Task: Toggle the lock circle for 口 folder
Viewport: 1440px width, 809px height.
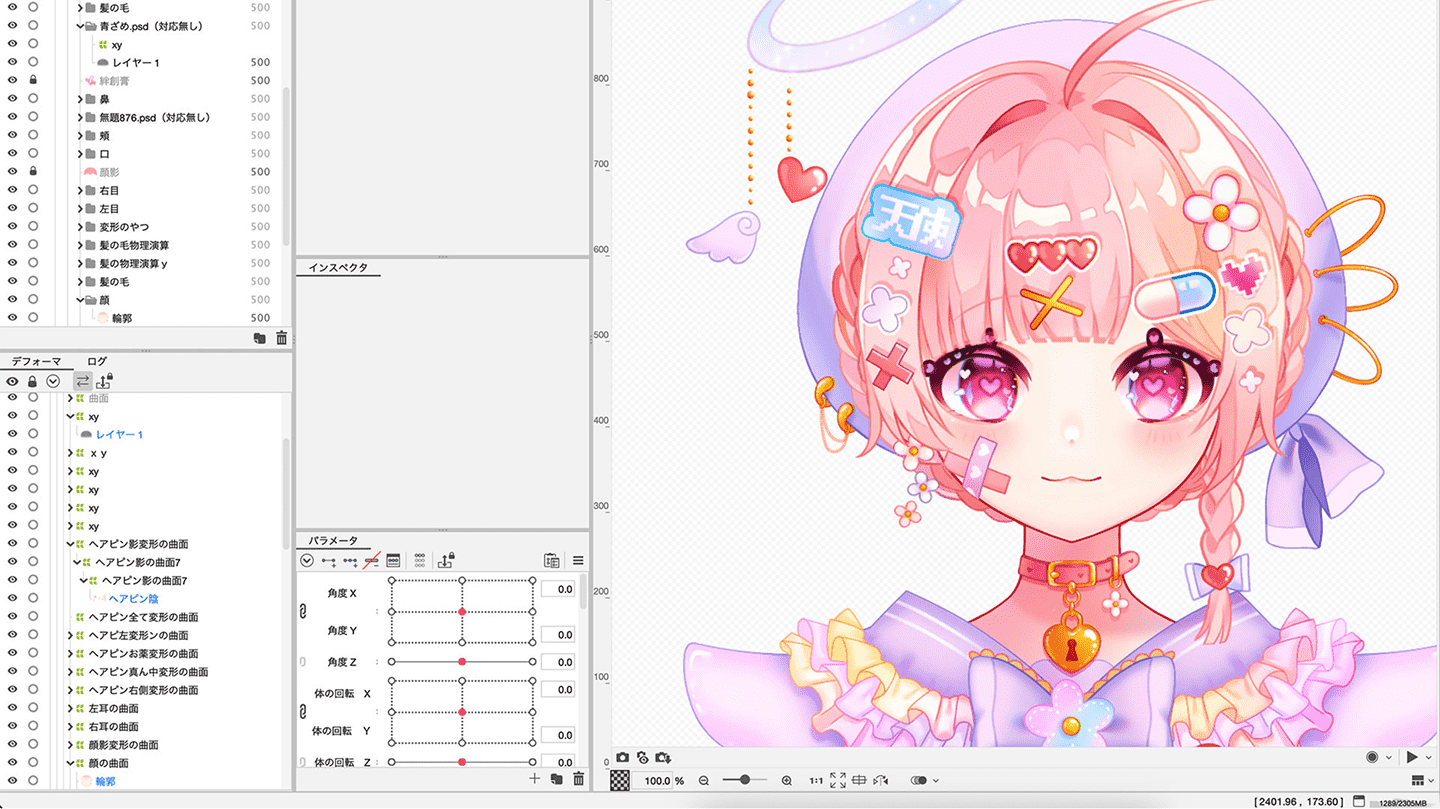Action: click(33, 153)
